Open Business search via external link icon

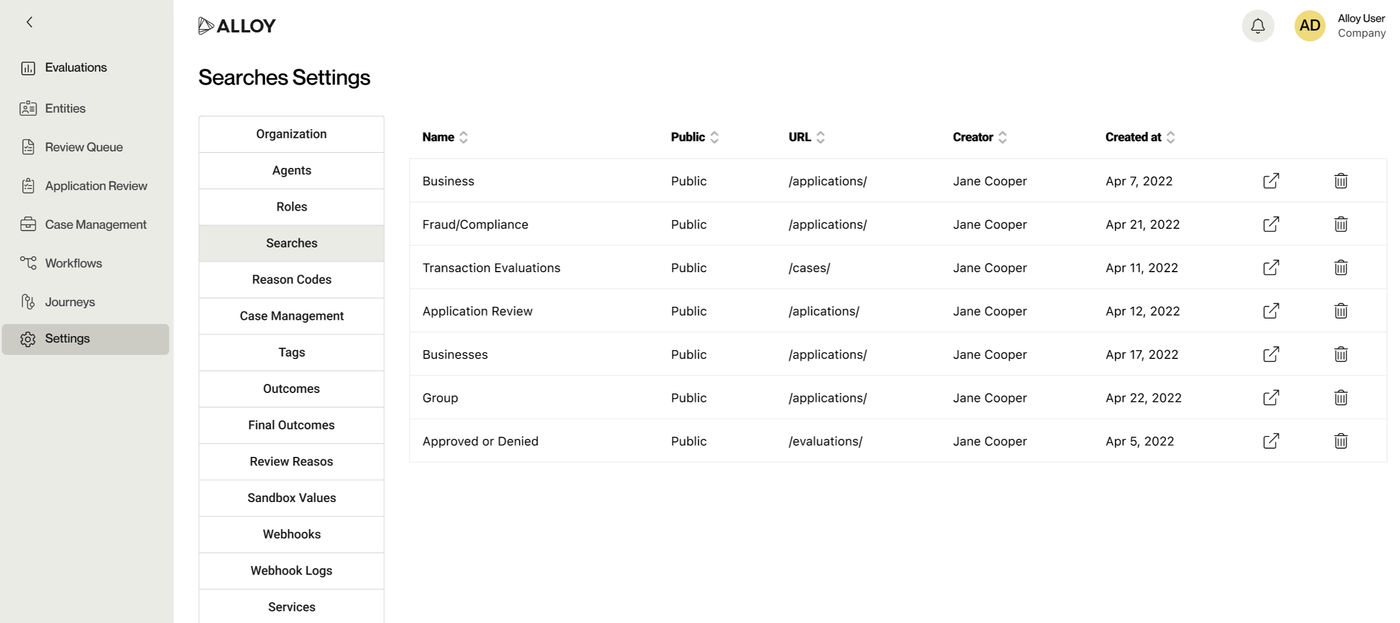[1271, 181]
